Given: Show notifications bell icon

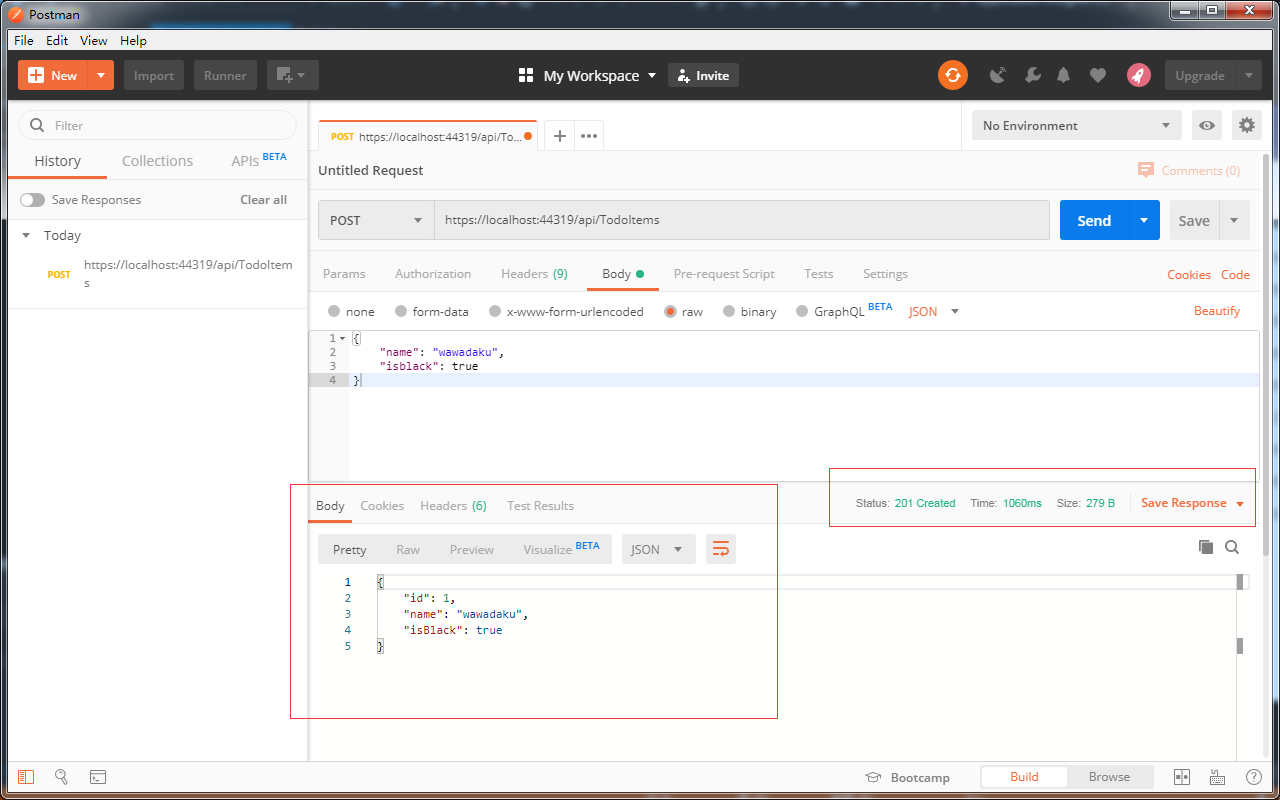Looking at the screenshot, I should (x=1064, y=75).
